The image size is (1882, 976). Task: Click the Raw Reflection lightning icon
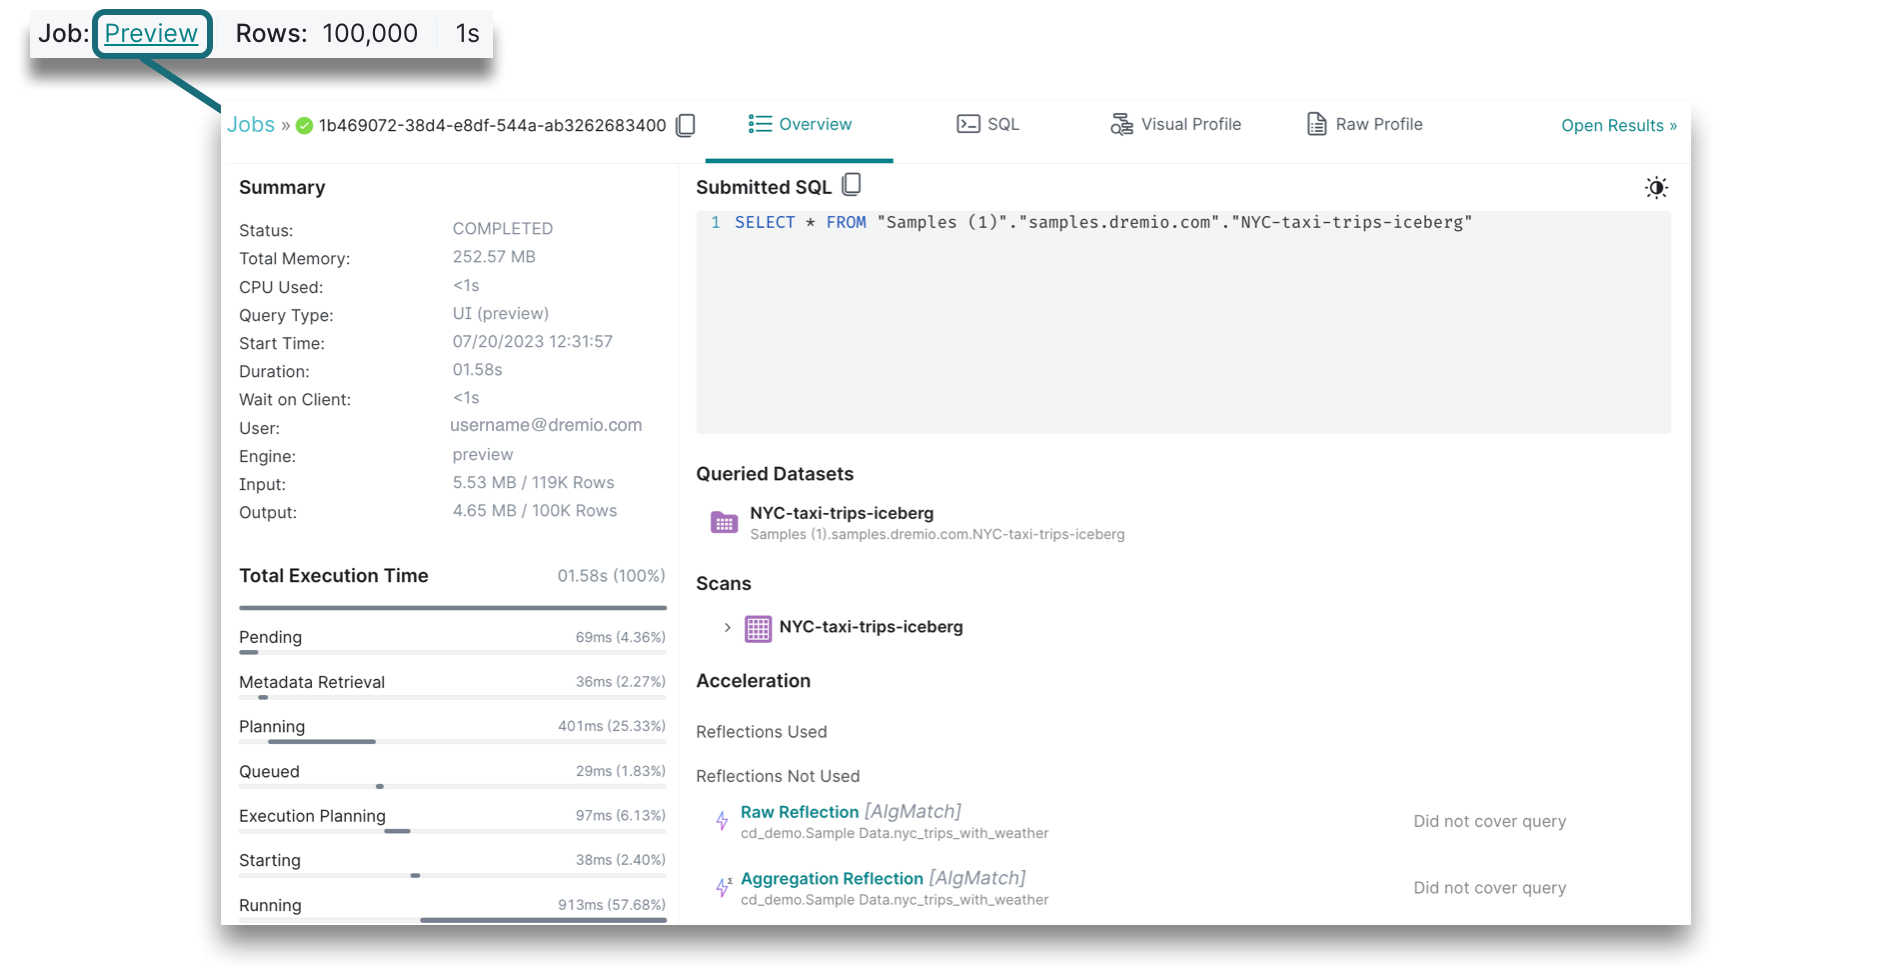point(722,821)
